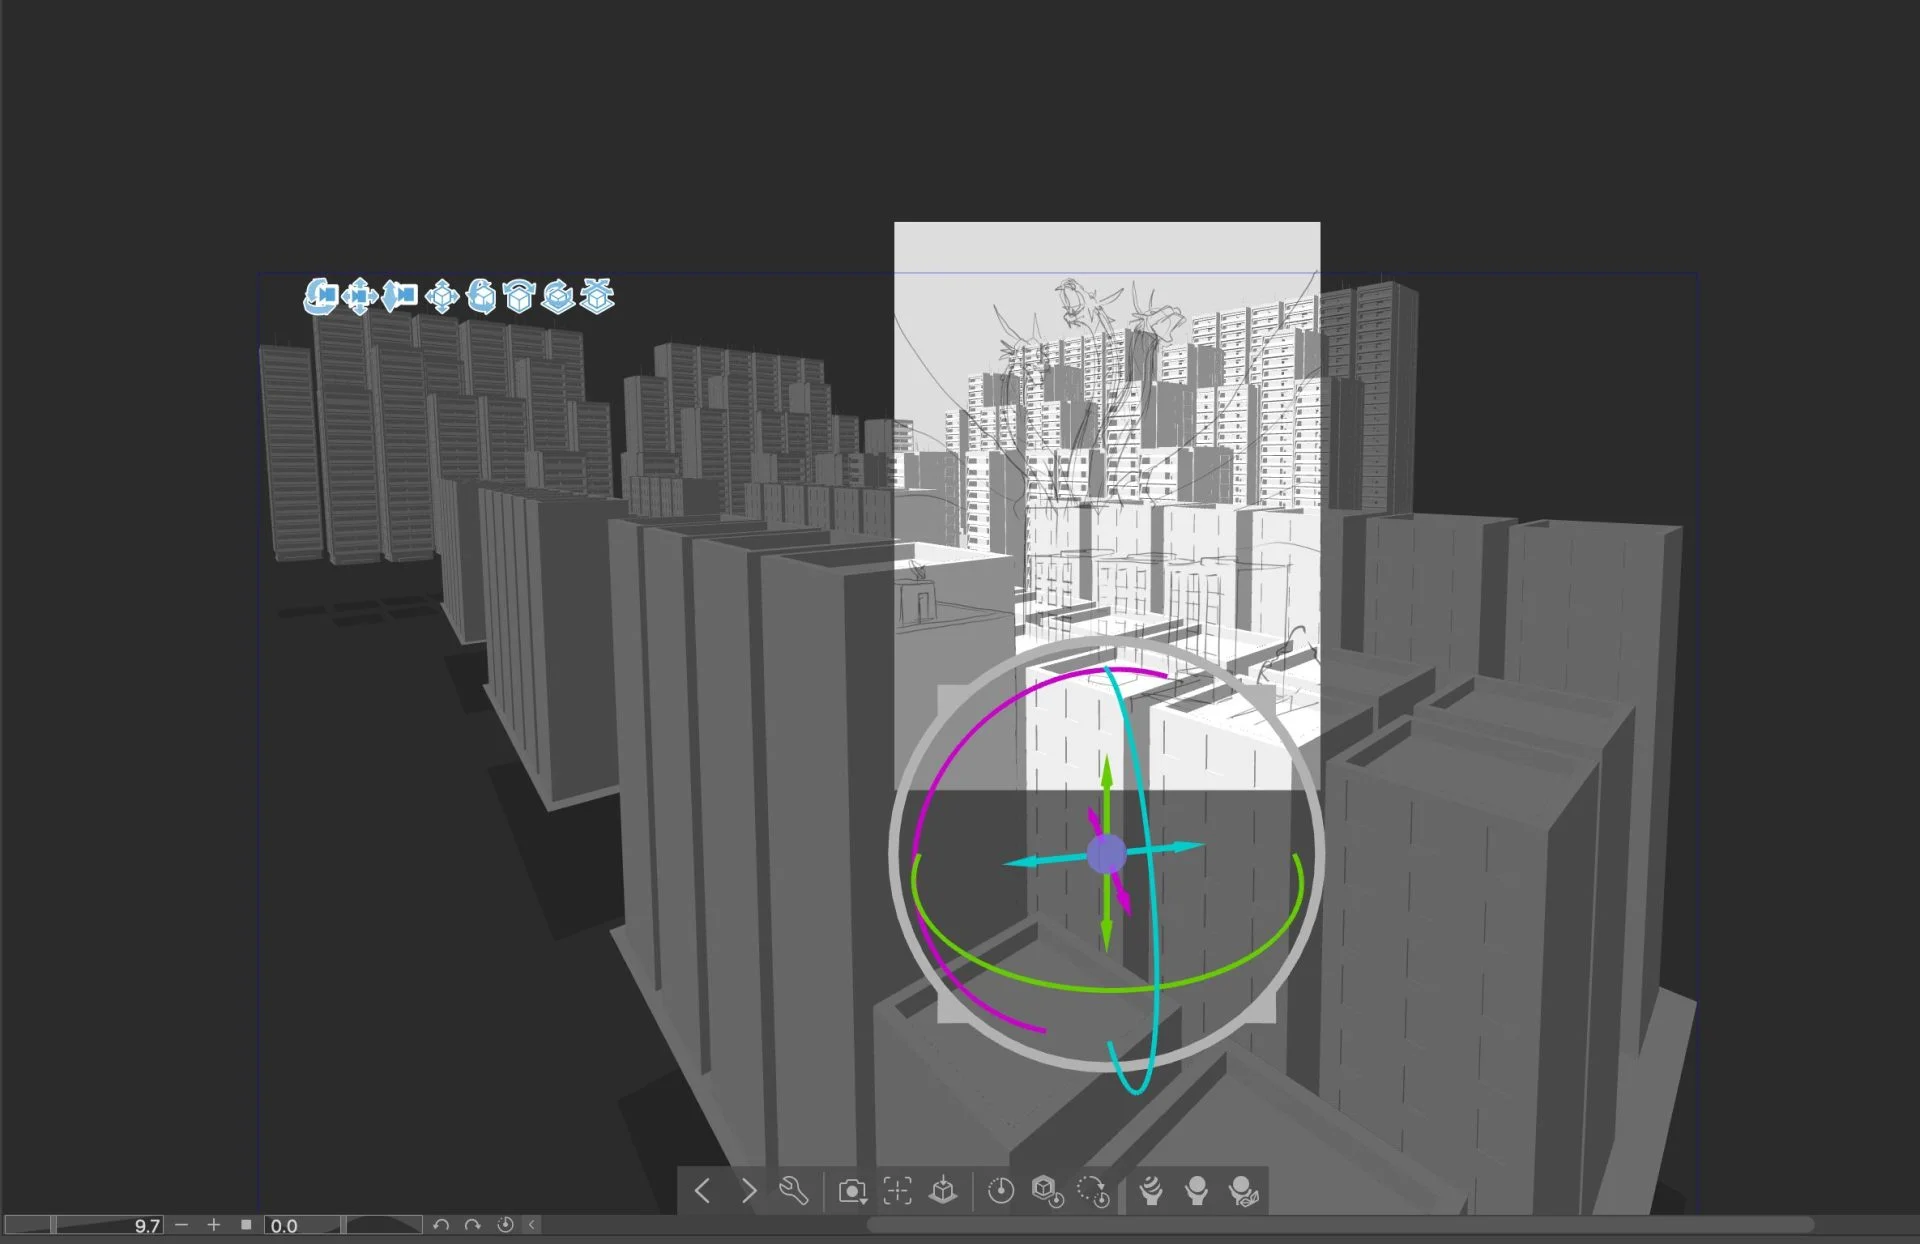Click the rotate canvas left arrow icon
Viewport: 1920px width, 1244px height.
click(x=440, y=1225)
